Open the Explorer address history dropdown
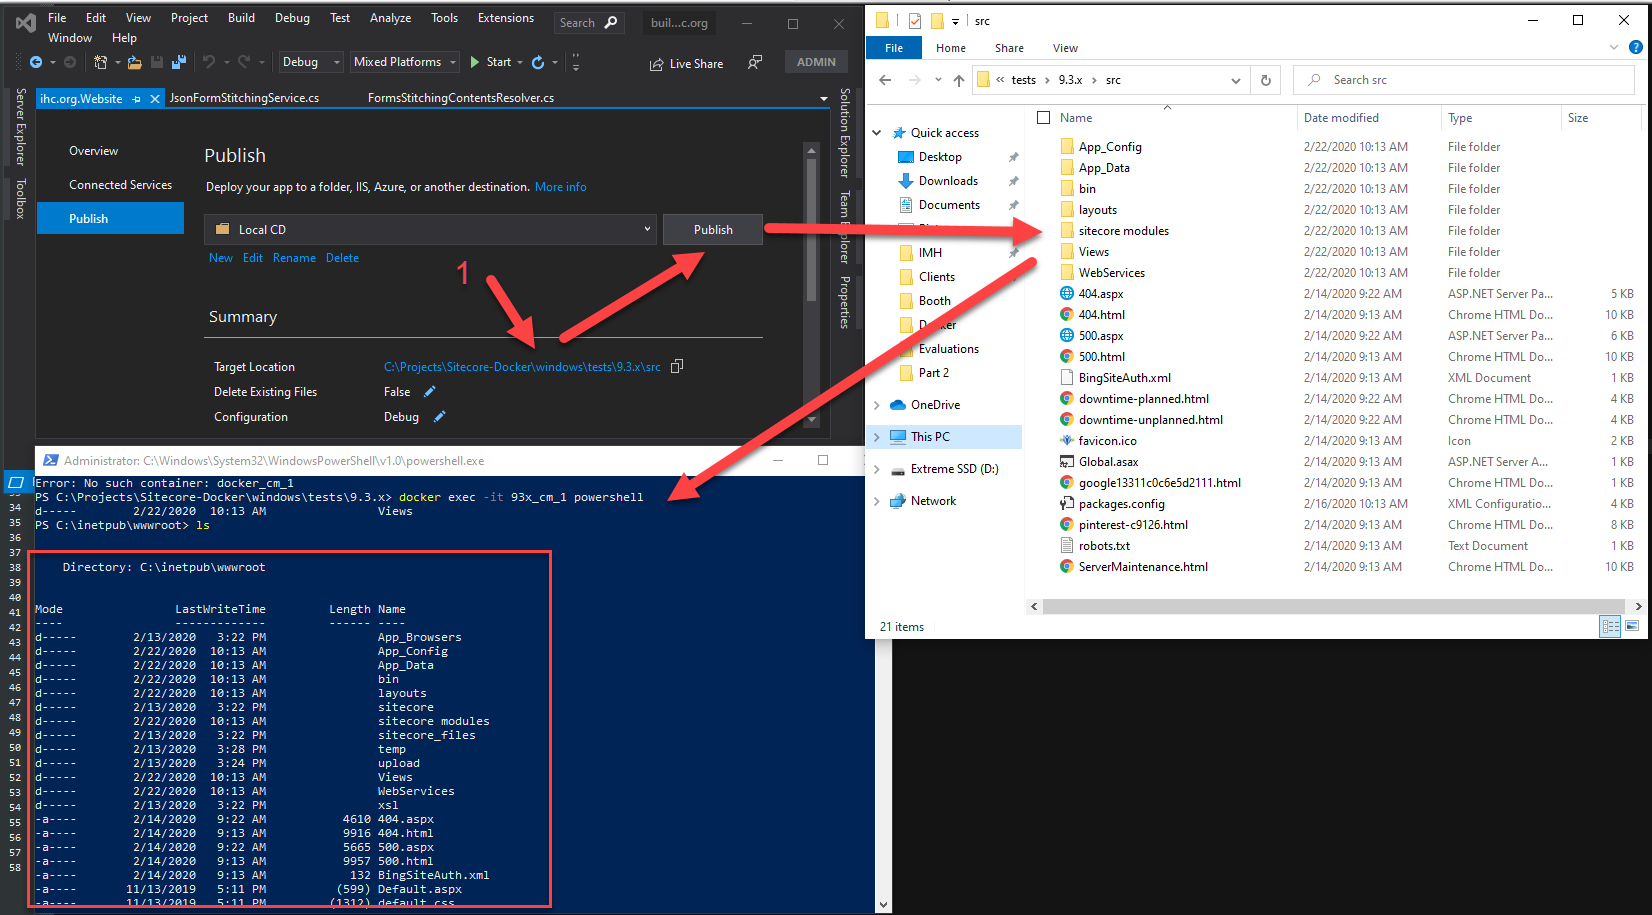1652x915 pixels. pyautogui.click(x=1236, y=80)
